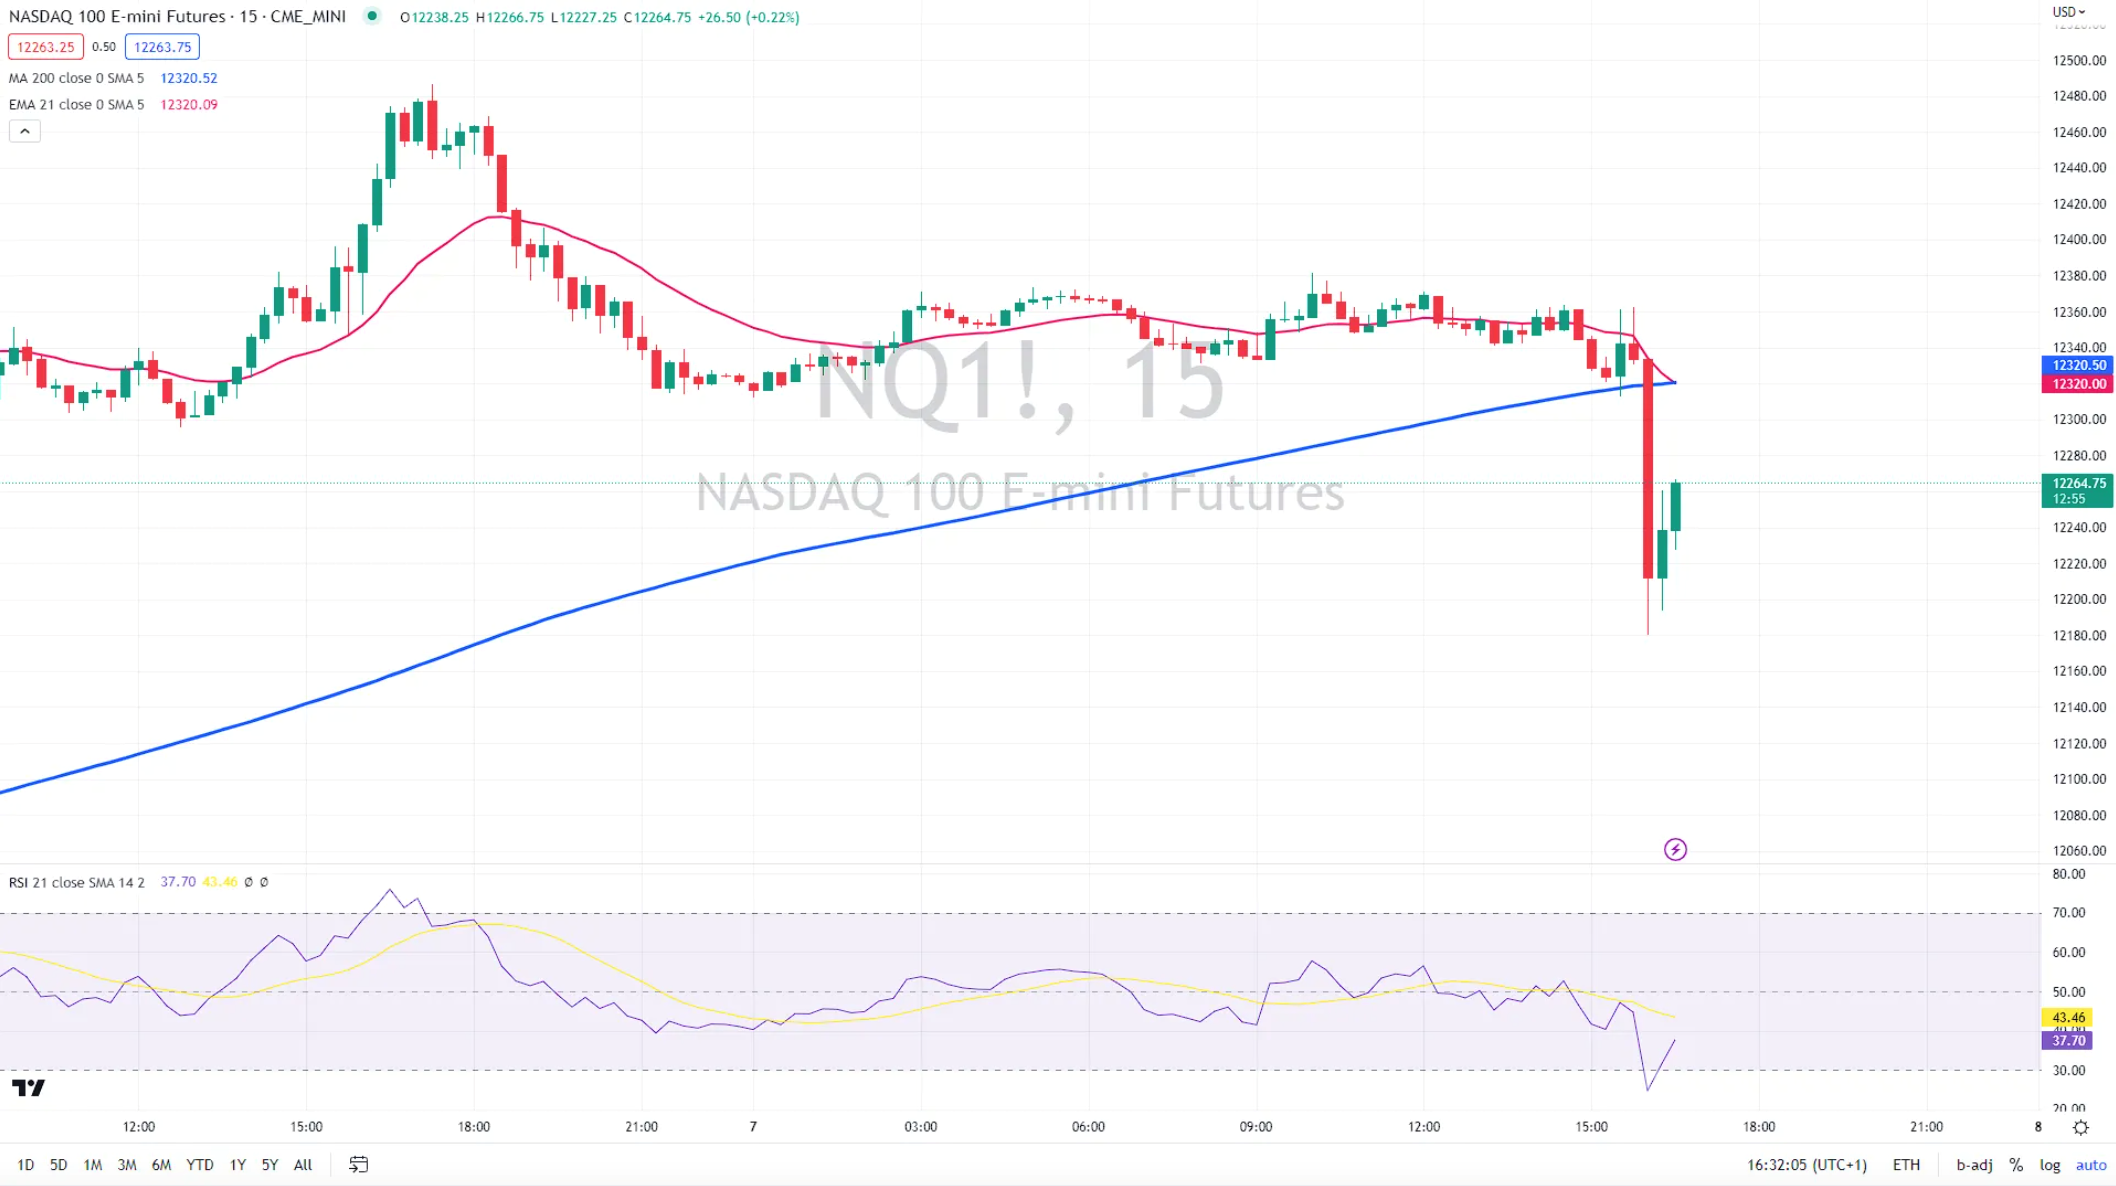This screenshot has width=2116, height=1186.
Task: Select the RSI 21 indicator legend
Action: pos(76,882)
